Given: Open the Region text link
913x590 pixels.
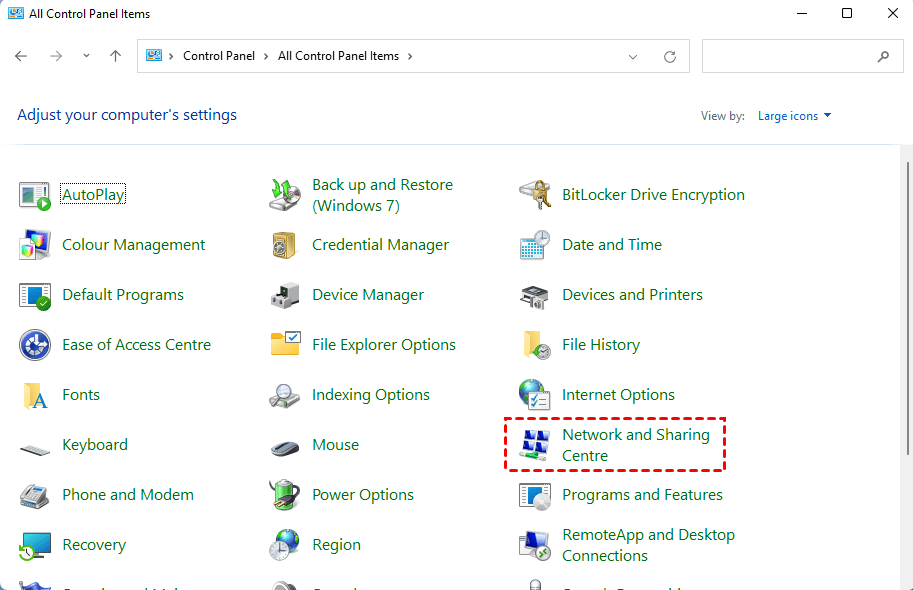Looking at the screenshot, I should [337, 545].
